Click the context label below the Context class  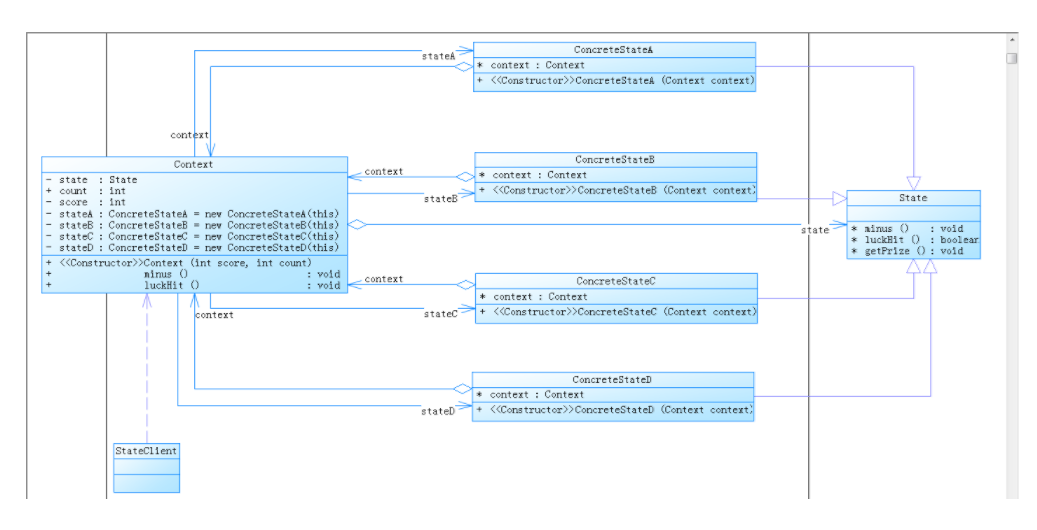pos(214,315)
